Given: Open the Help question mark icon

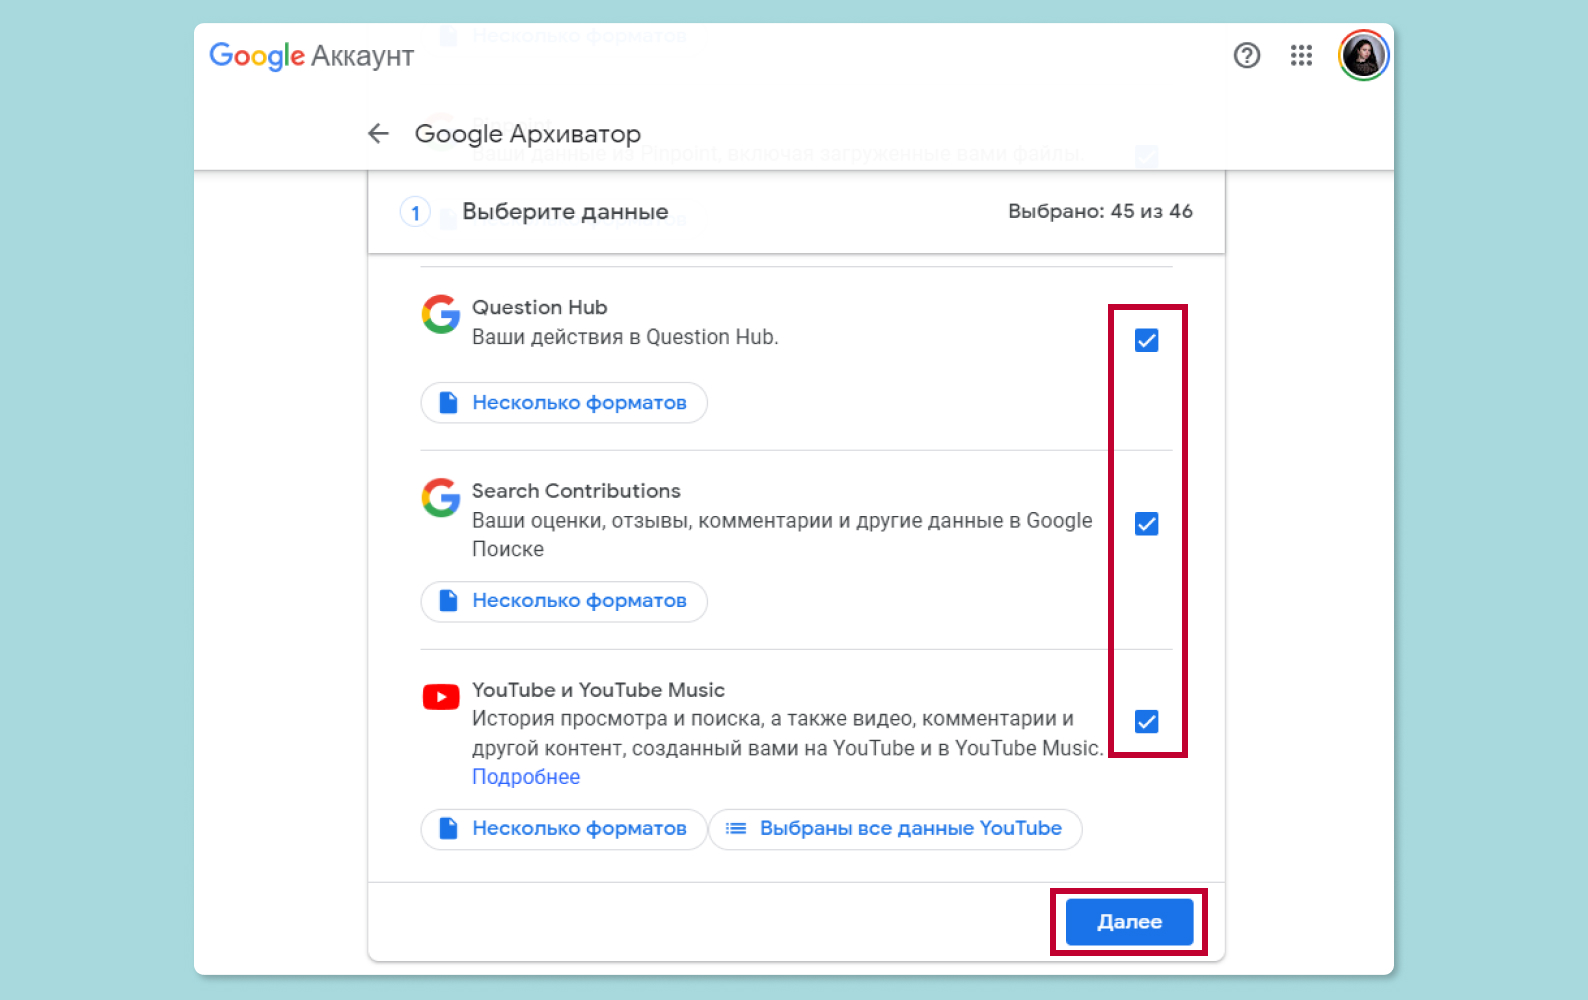Looking at the screenshot, I should (1246, 55).
